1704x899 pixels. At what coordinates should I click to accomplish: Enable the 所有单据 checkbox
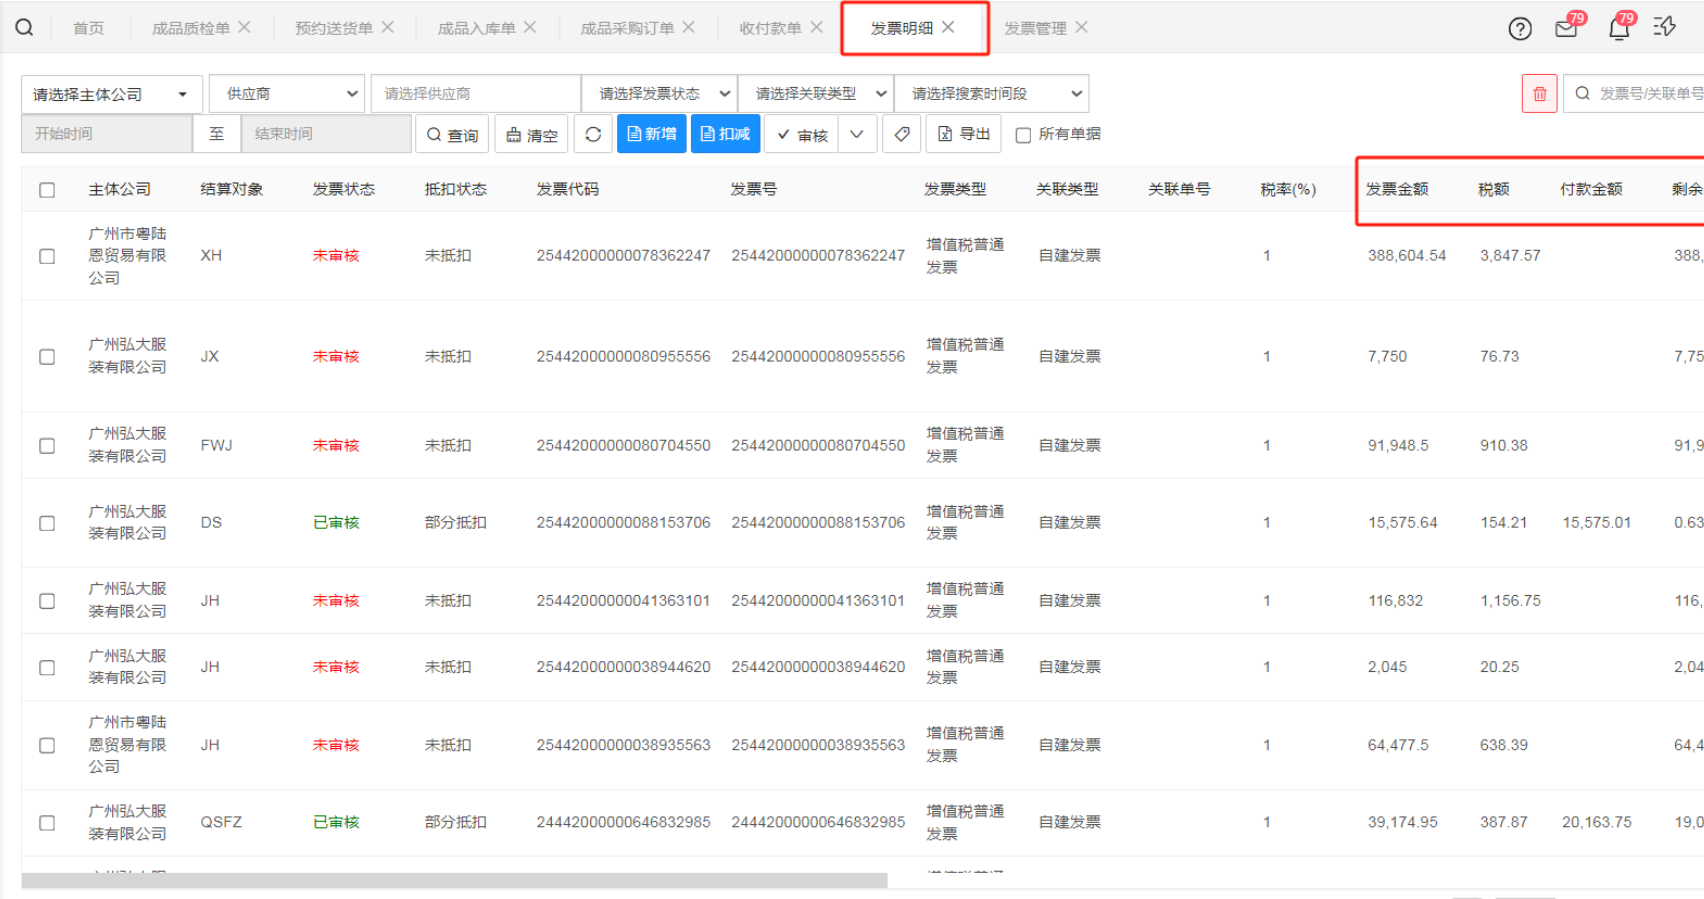(x=1023, y=135)
